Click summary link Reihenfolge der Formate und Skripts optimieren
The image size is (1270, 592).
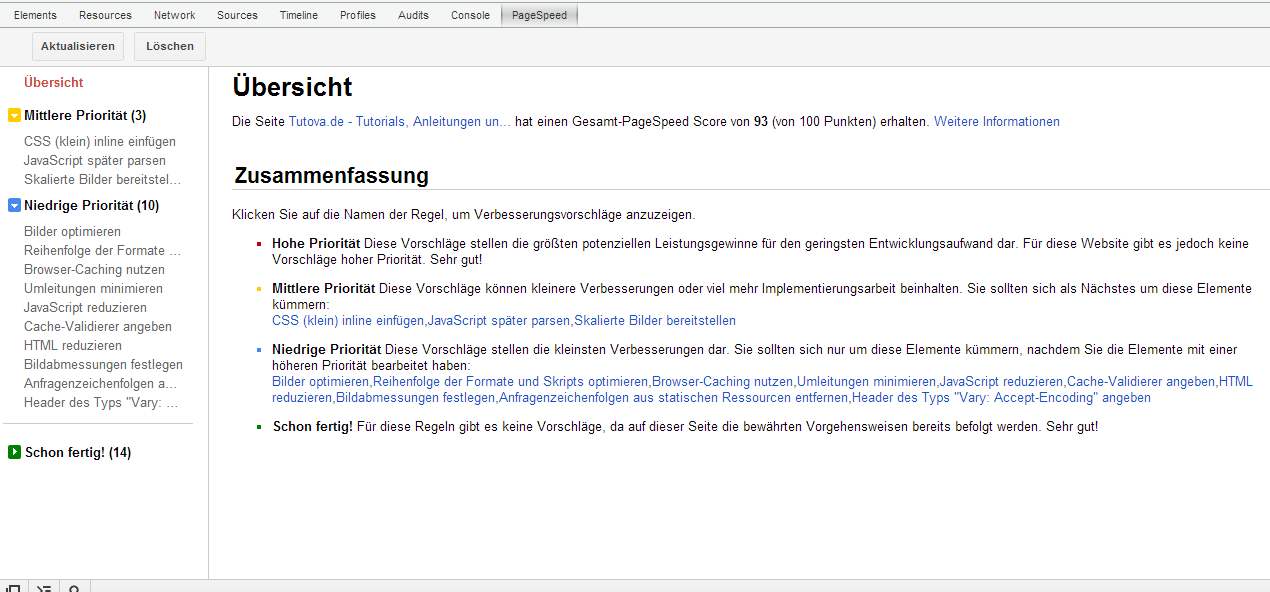click(x=510, y=381)
